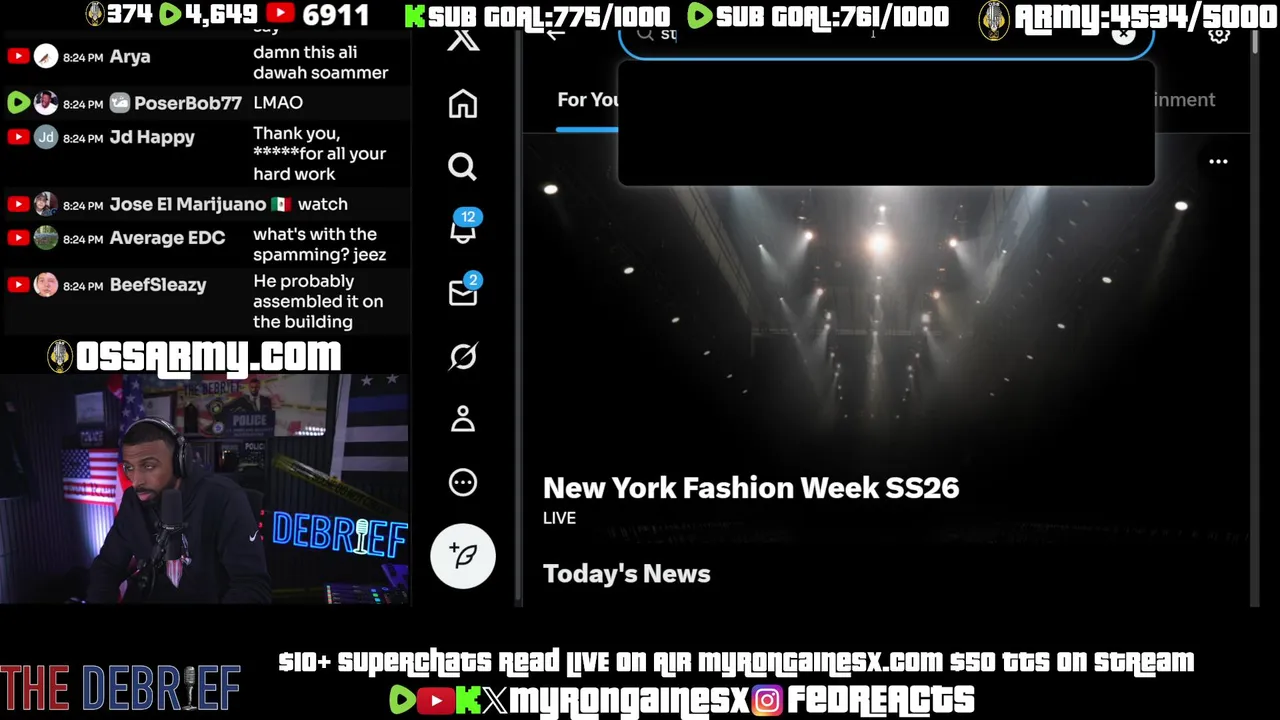Click 'what's with the spamming' message
Image resolution: width=1280 pixels, height=720 pixels.
[319, 244]
